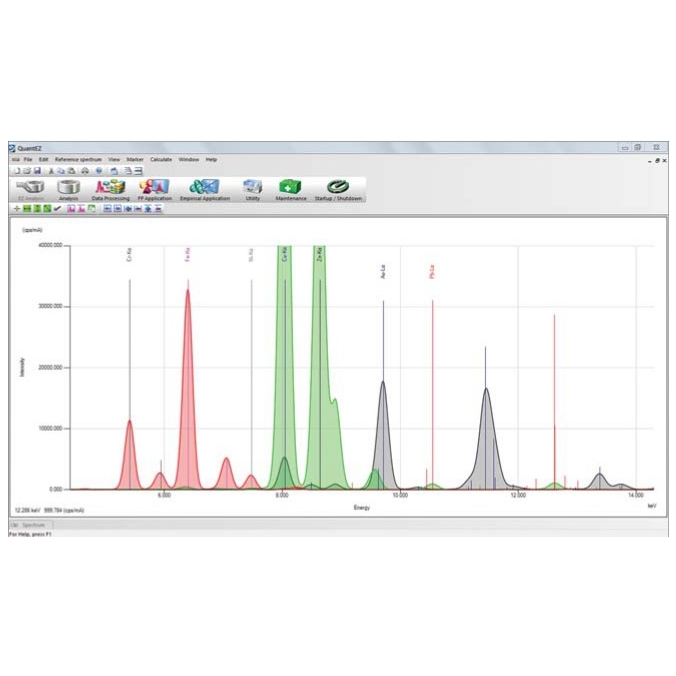Launch Data Processing
Screen dimensions: 676x676
point(109,188)
